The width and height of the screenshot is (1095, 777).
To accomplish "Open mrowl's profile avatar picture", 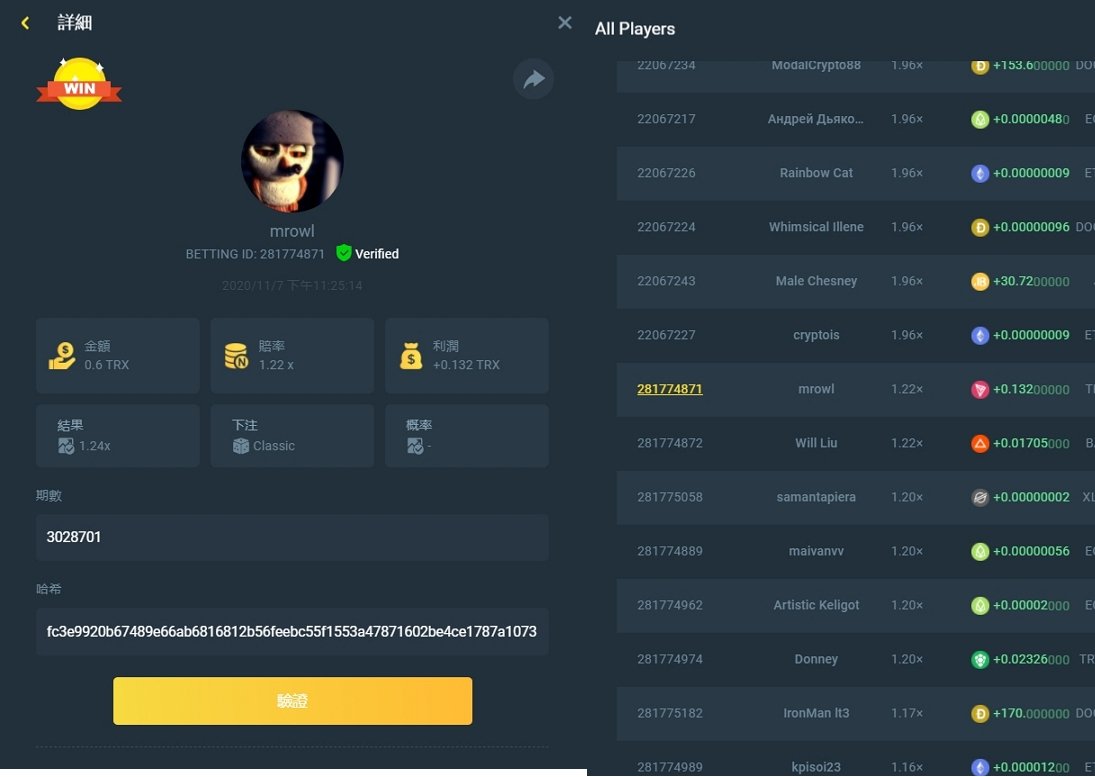I will [292, 161].
